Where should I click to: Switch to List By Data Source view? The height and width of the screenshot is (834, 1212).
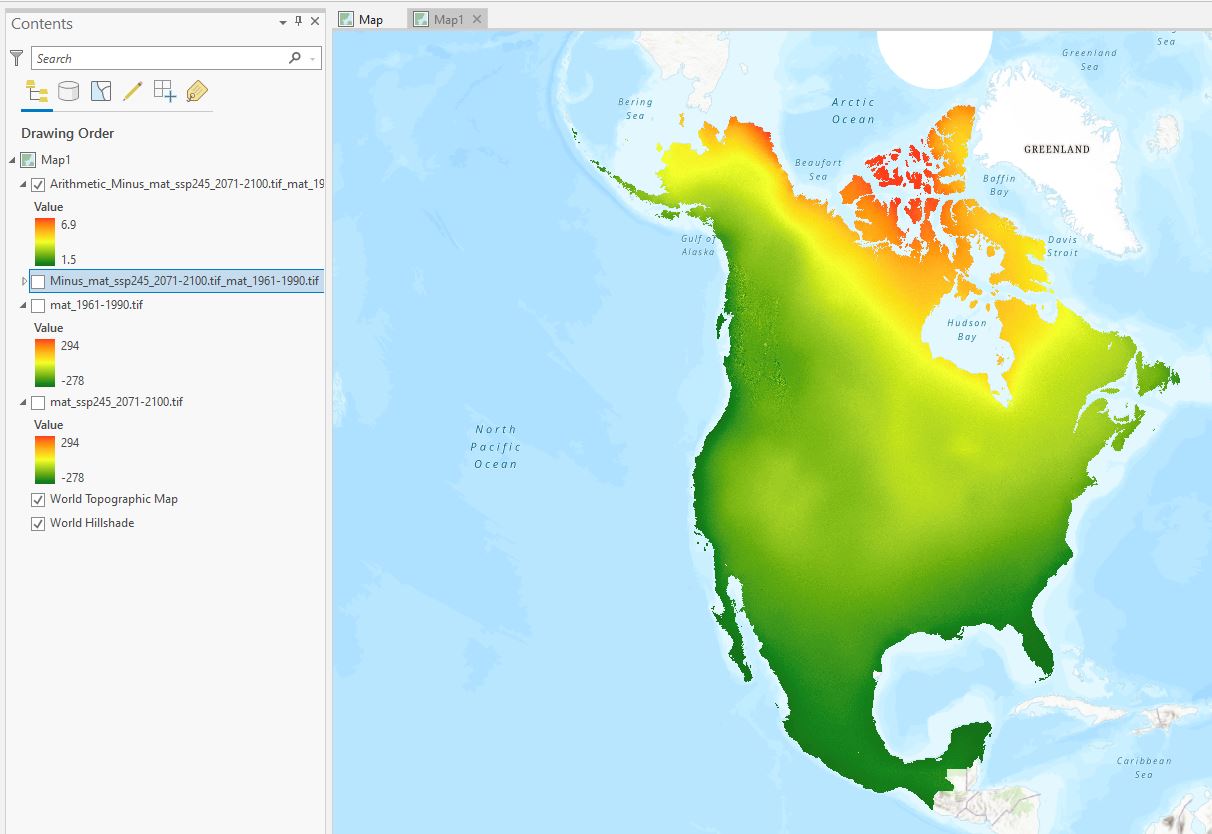point(68,92)
